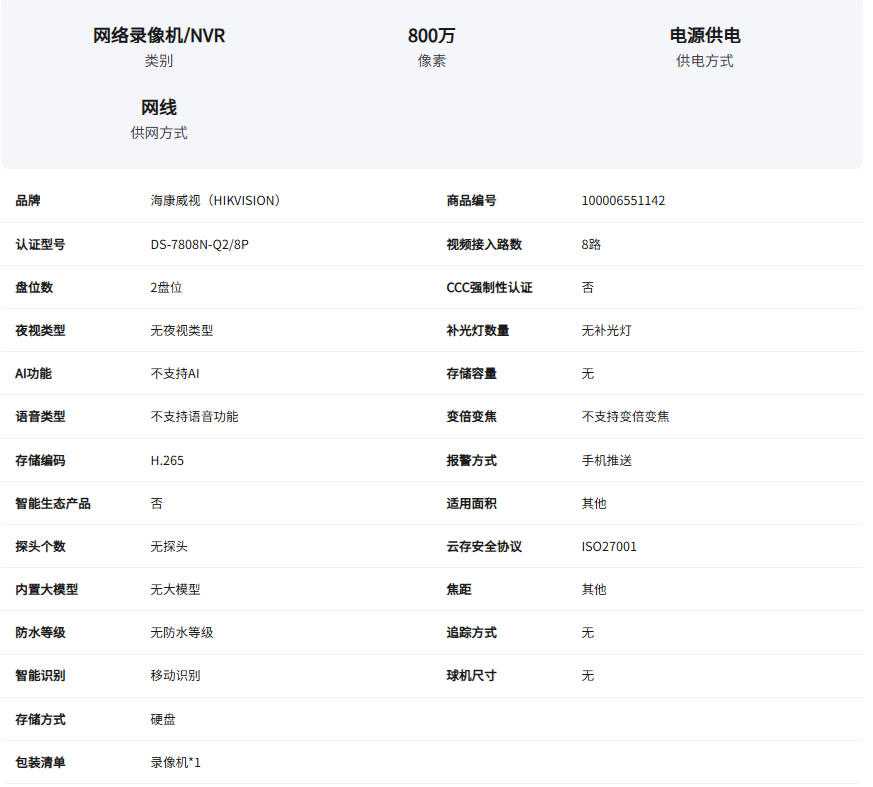Click the 追踪方式 row label

(471, 632)
